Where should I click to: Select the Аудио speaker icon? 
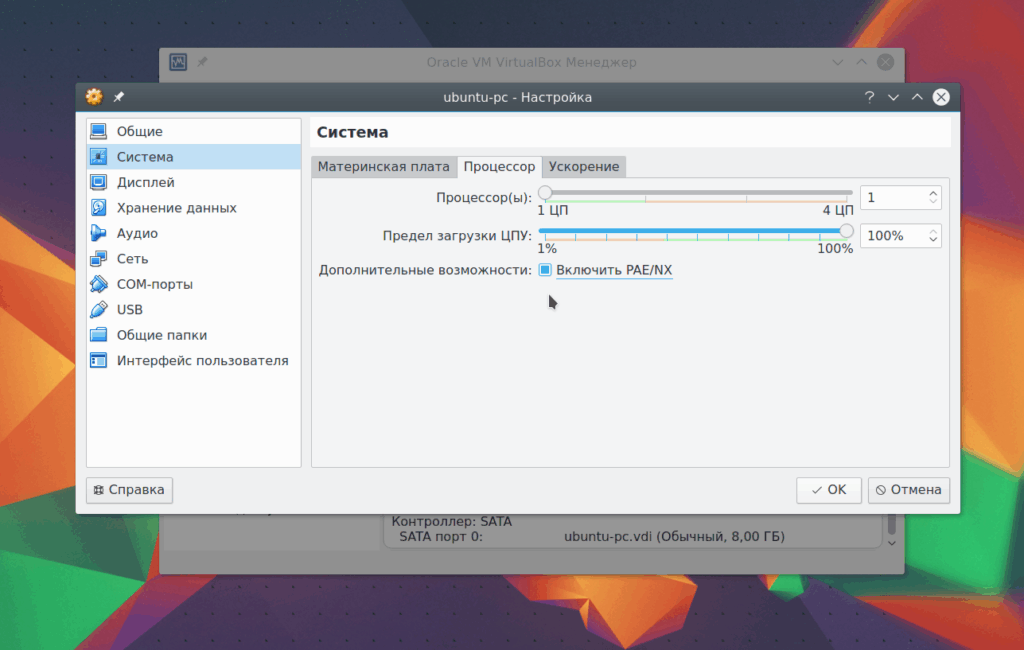[x=99, y=233]
